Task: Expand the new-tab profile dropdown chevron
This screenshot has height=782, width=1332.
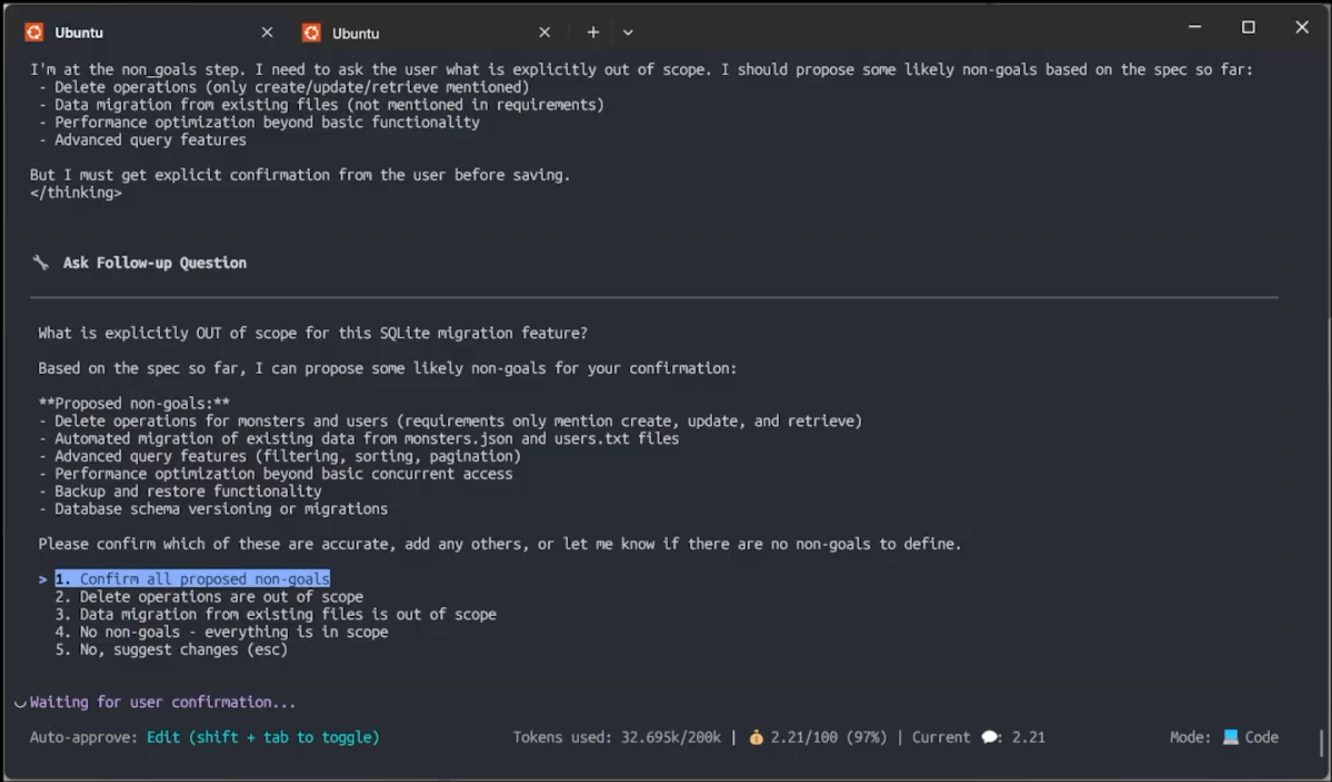Action: [x=628, y=32]
